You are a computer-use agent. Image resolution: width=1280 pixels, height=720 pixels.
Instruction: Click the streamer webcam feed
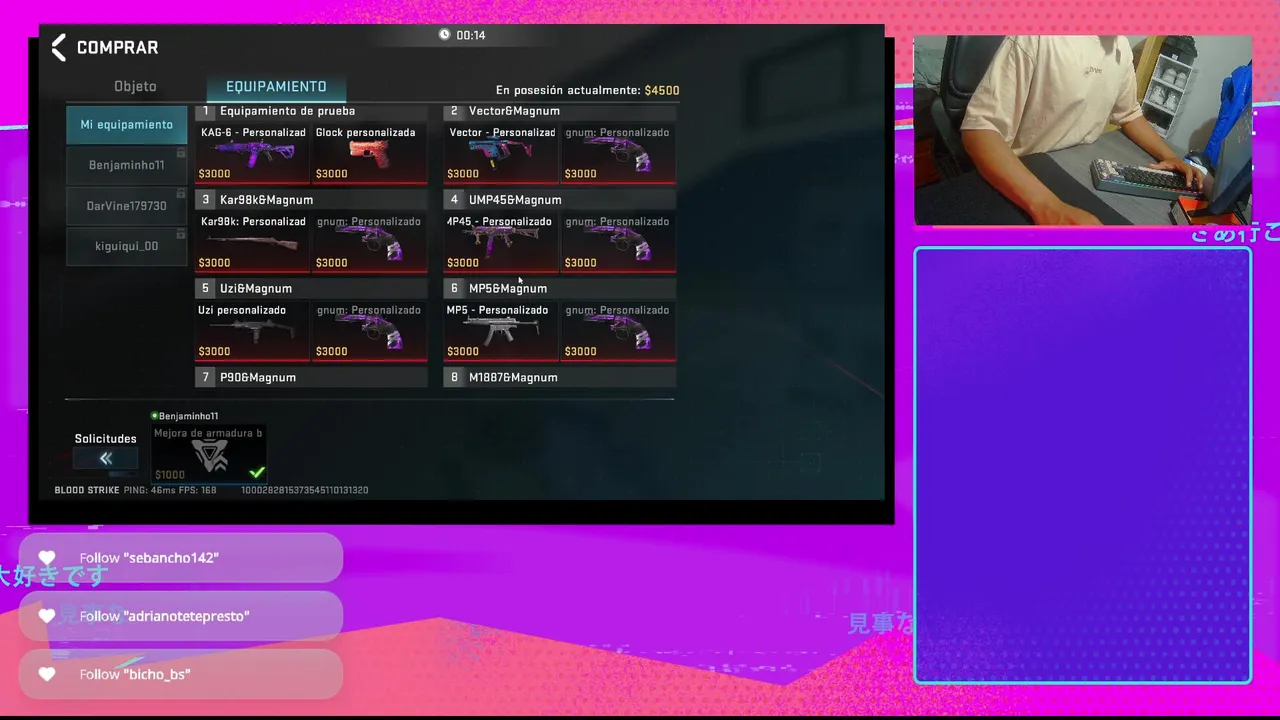[x=1082, y=131]
